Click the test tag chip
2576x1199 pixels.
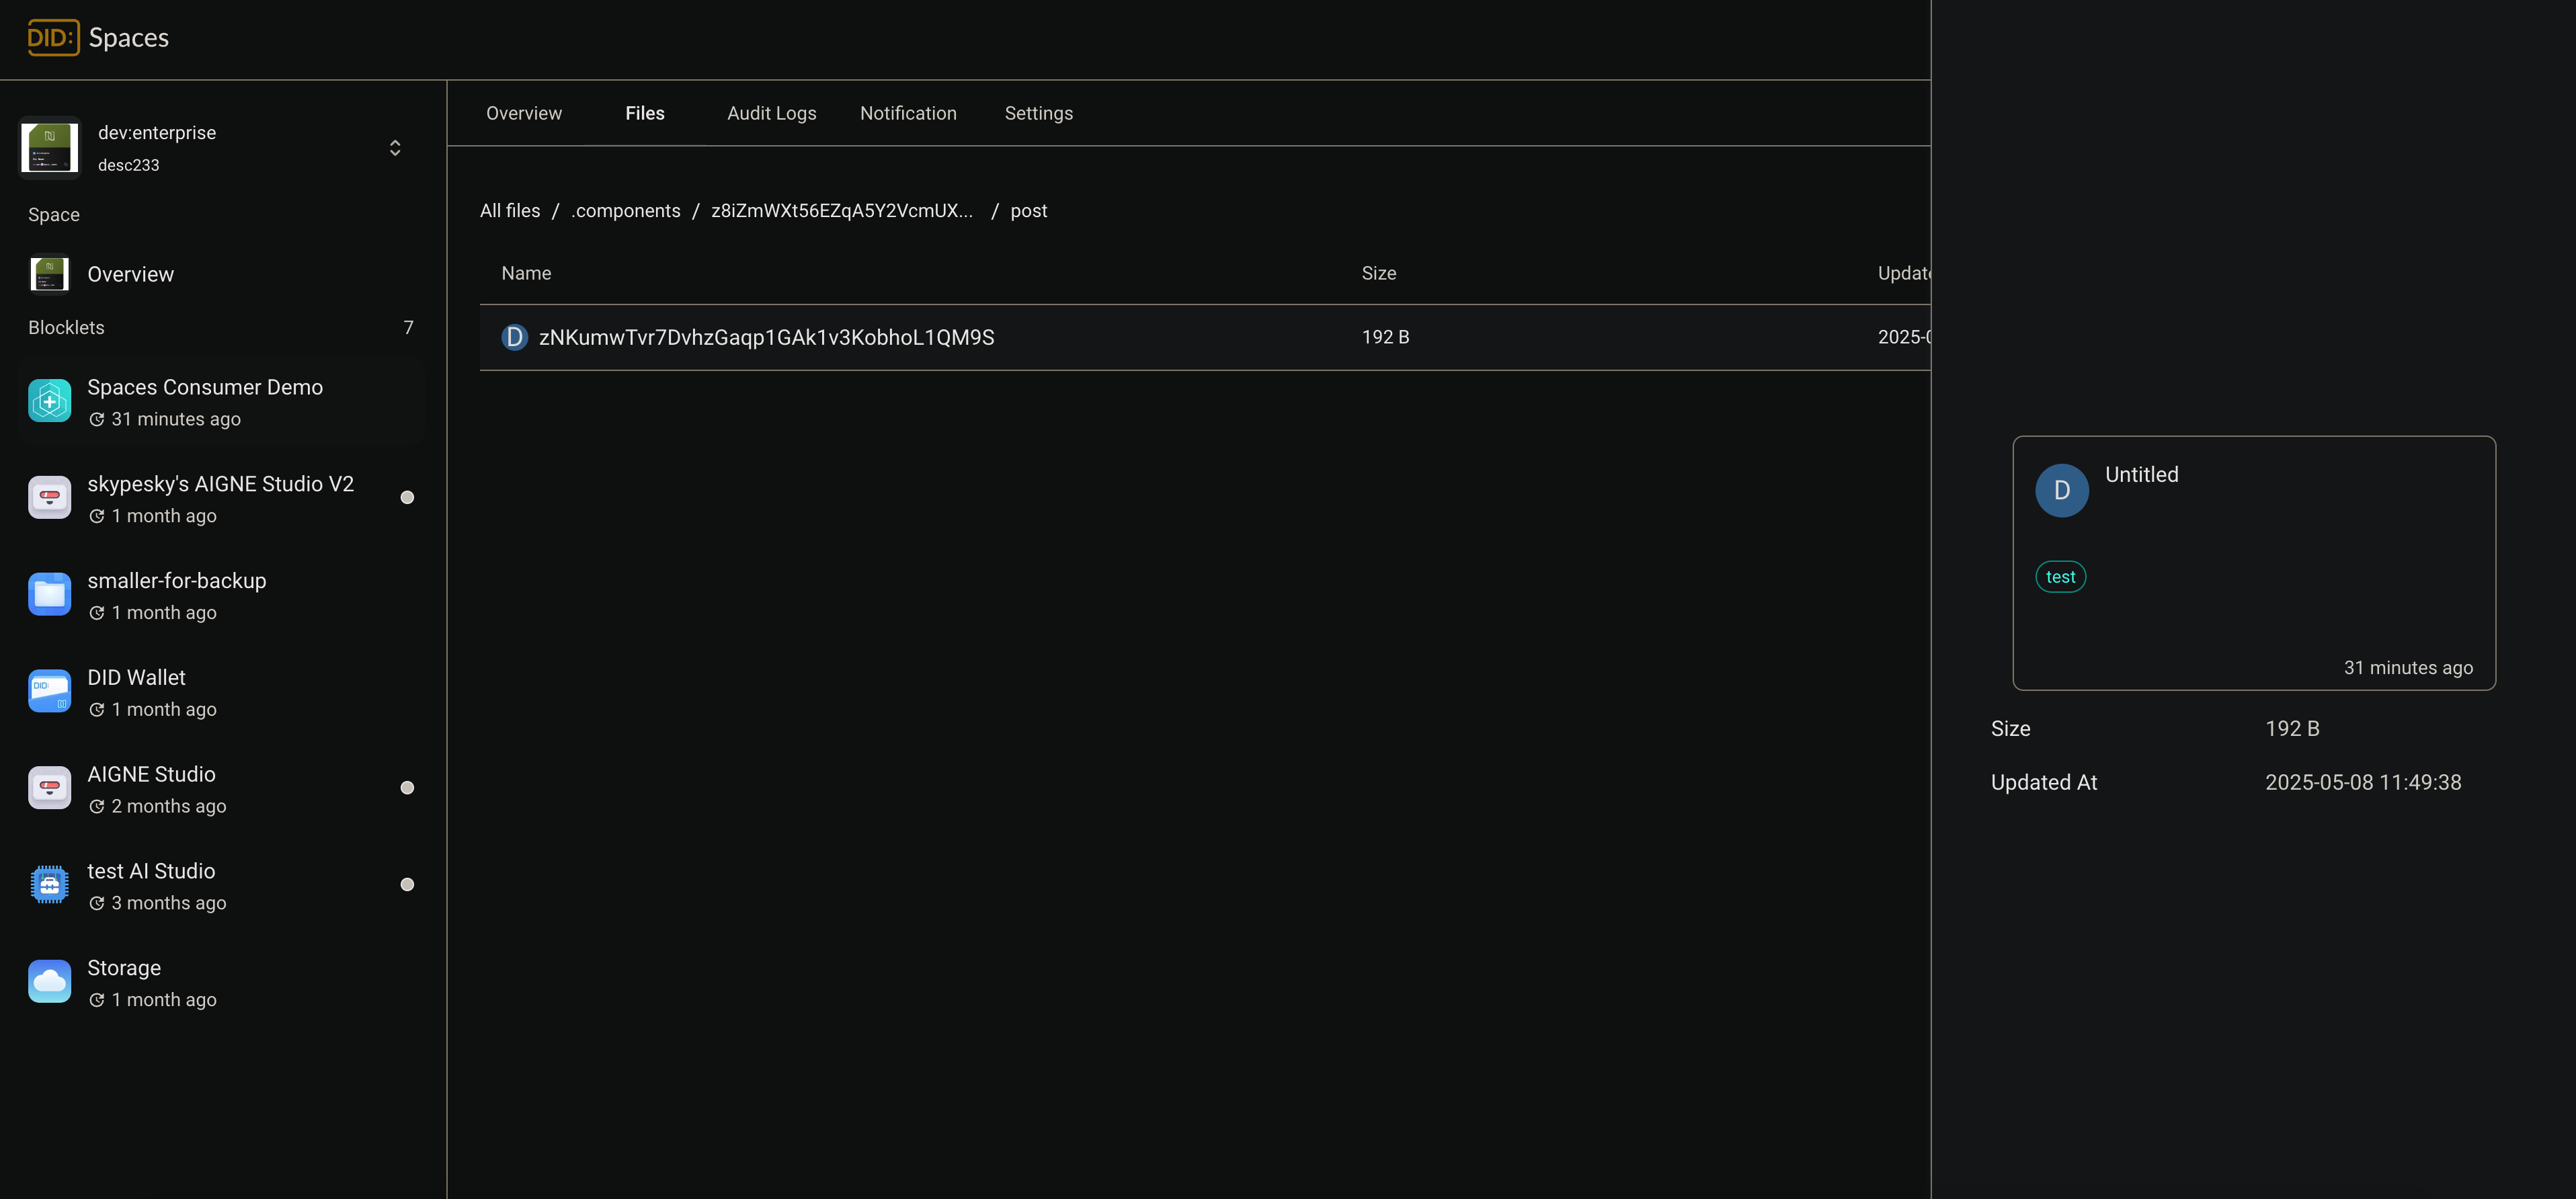(x=2060, y=577)
